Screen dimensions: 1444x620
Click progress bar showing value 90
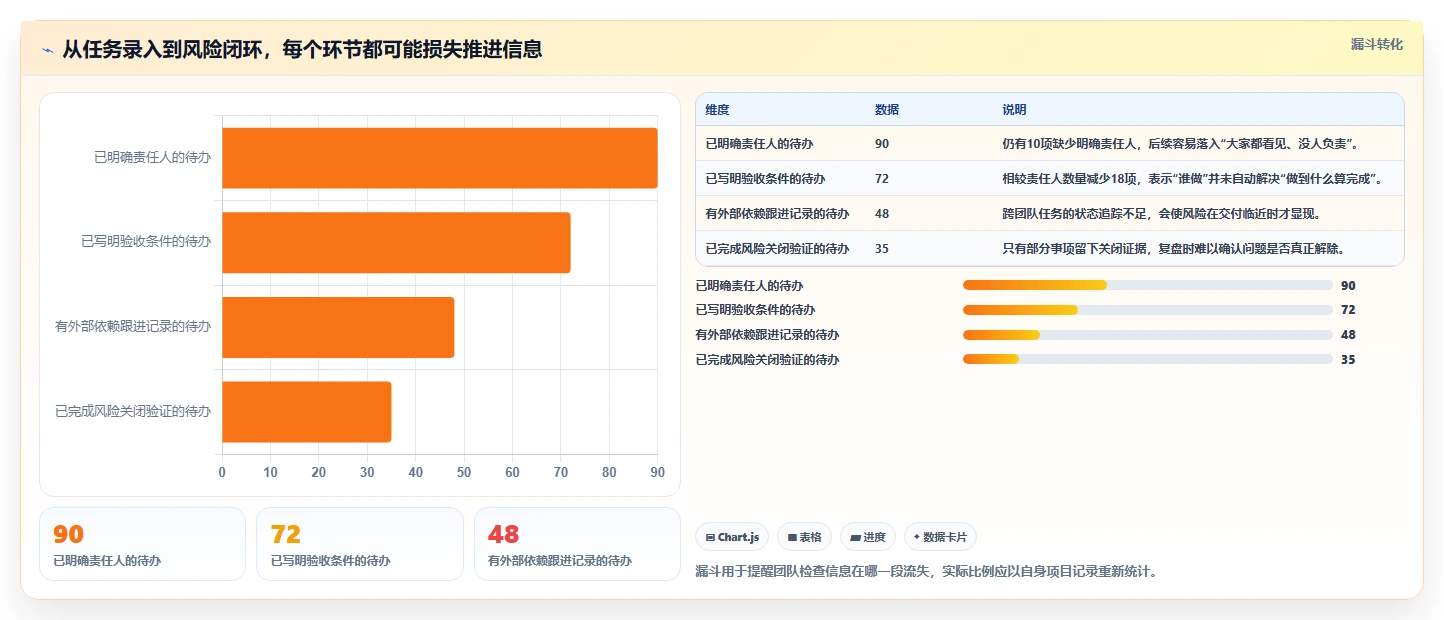tap(1147, 285)
